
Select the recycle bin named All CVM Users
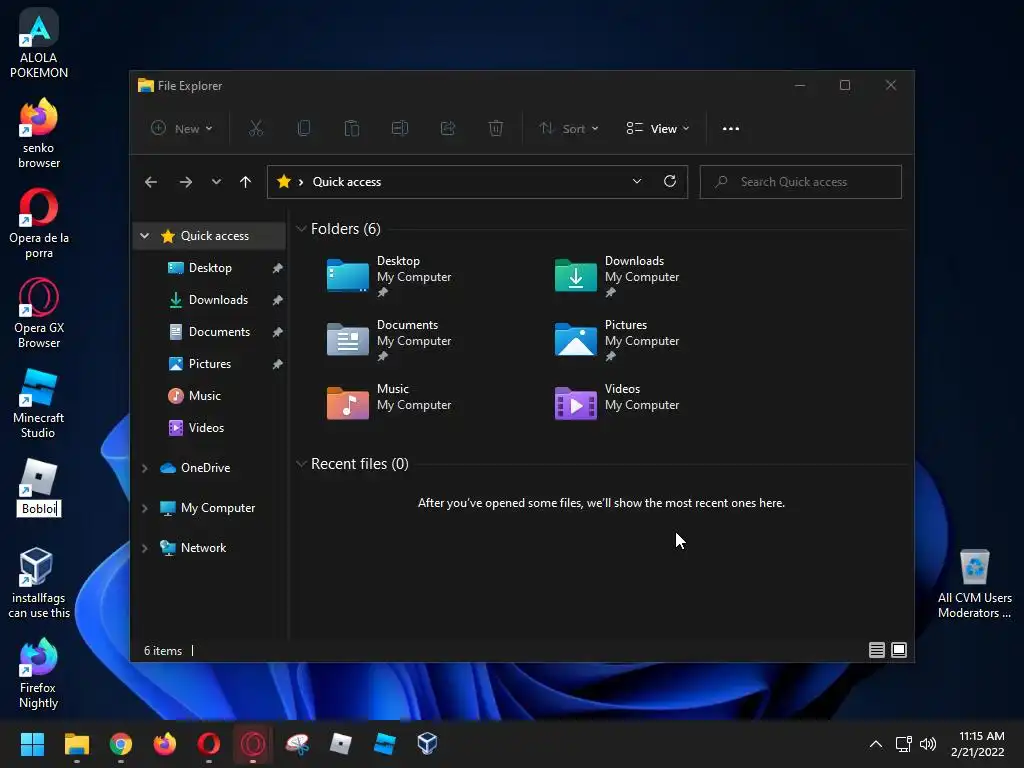[x=974, y=583]
